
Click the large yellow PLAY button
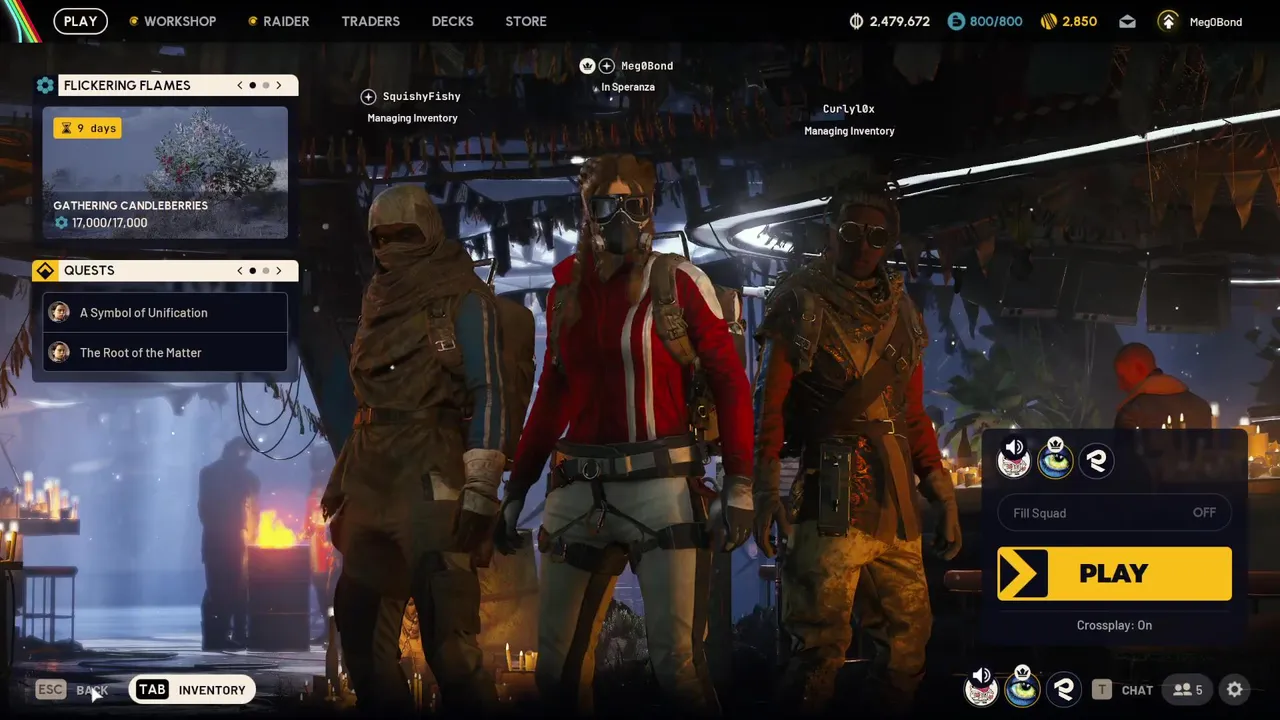click(x=1114, y=573)
